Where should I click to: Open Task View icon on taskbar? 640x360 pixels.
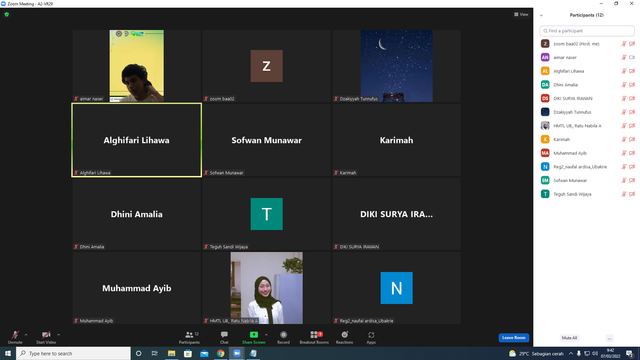point(155,353)
